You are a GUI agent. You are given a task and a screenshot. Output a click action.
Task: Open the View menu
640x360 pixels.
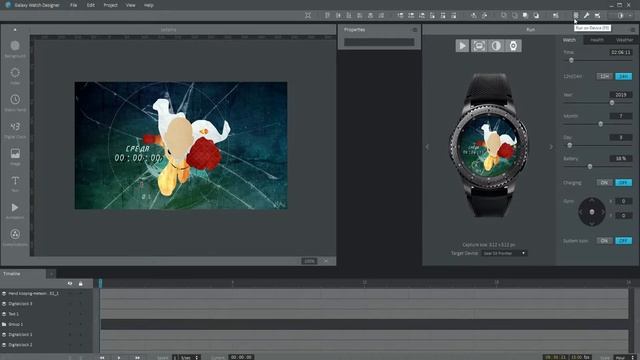tap(130, 5)
